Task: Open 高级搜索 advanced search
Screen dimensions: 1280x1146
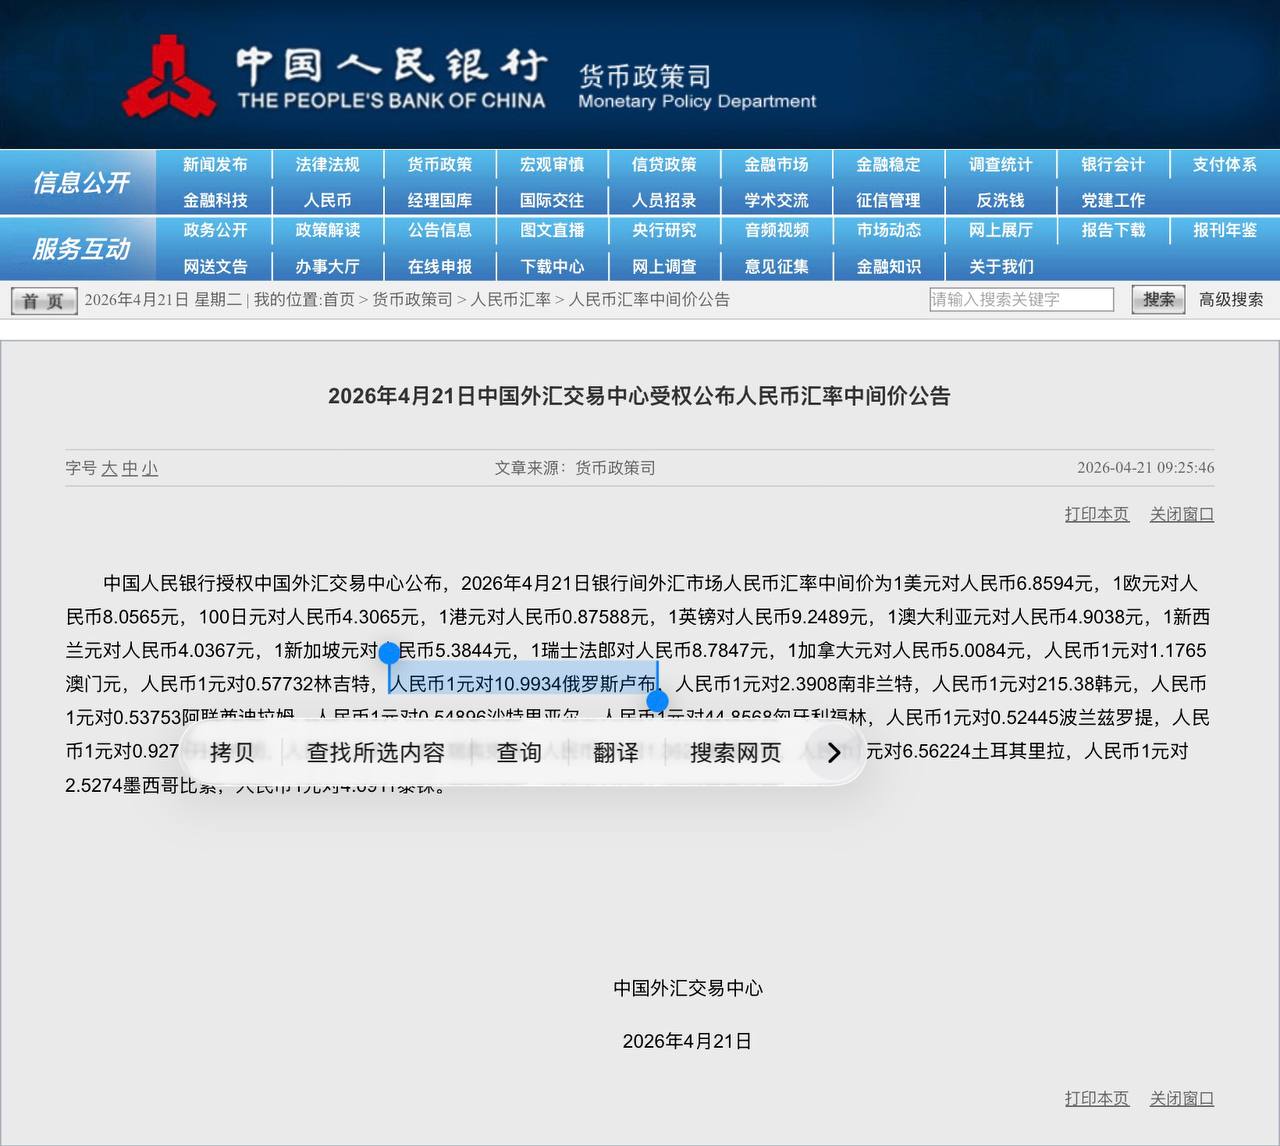Action: click(1230, 299)
